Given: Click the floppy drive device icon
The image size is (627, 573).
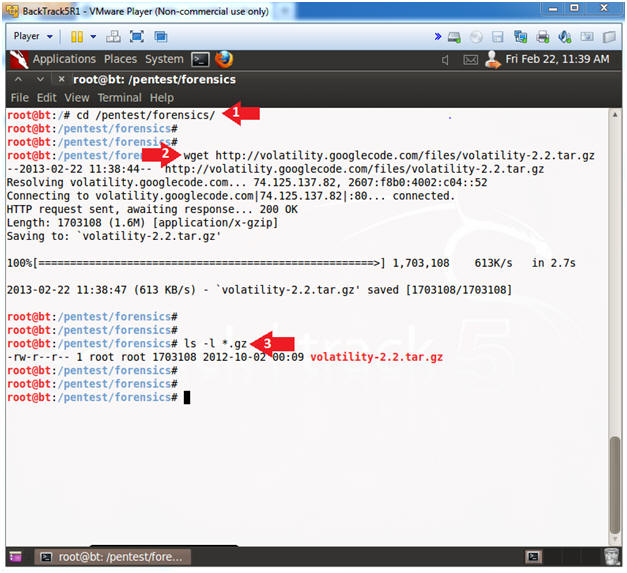Looking at the screenshot, I should [x=498, y=37].
